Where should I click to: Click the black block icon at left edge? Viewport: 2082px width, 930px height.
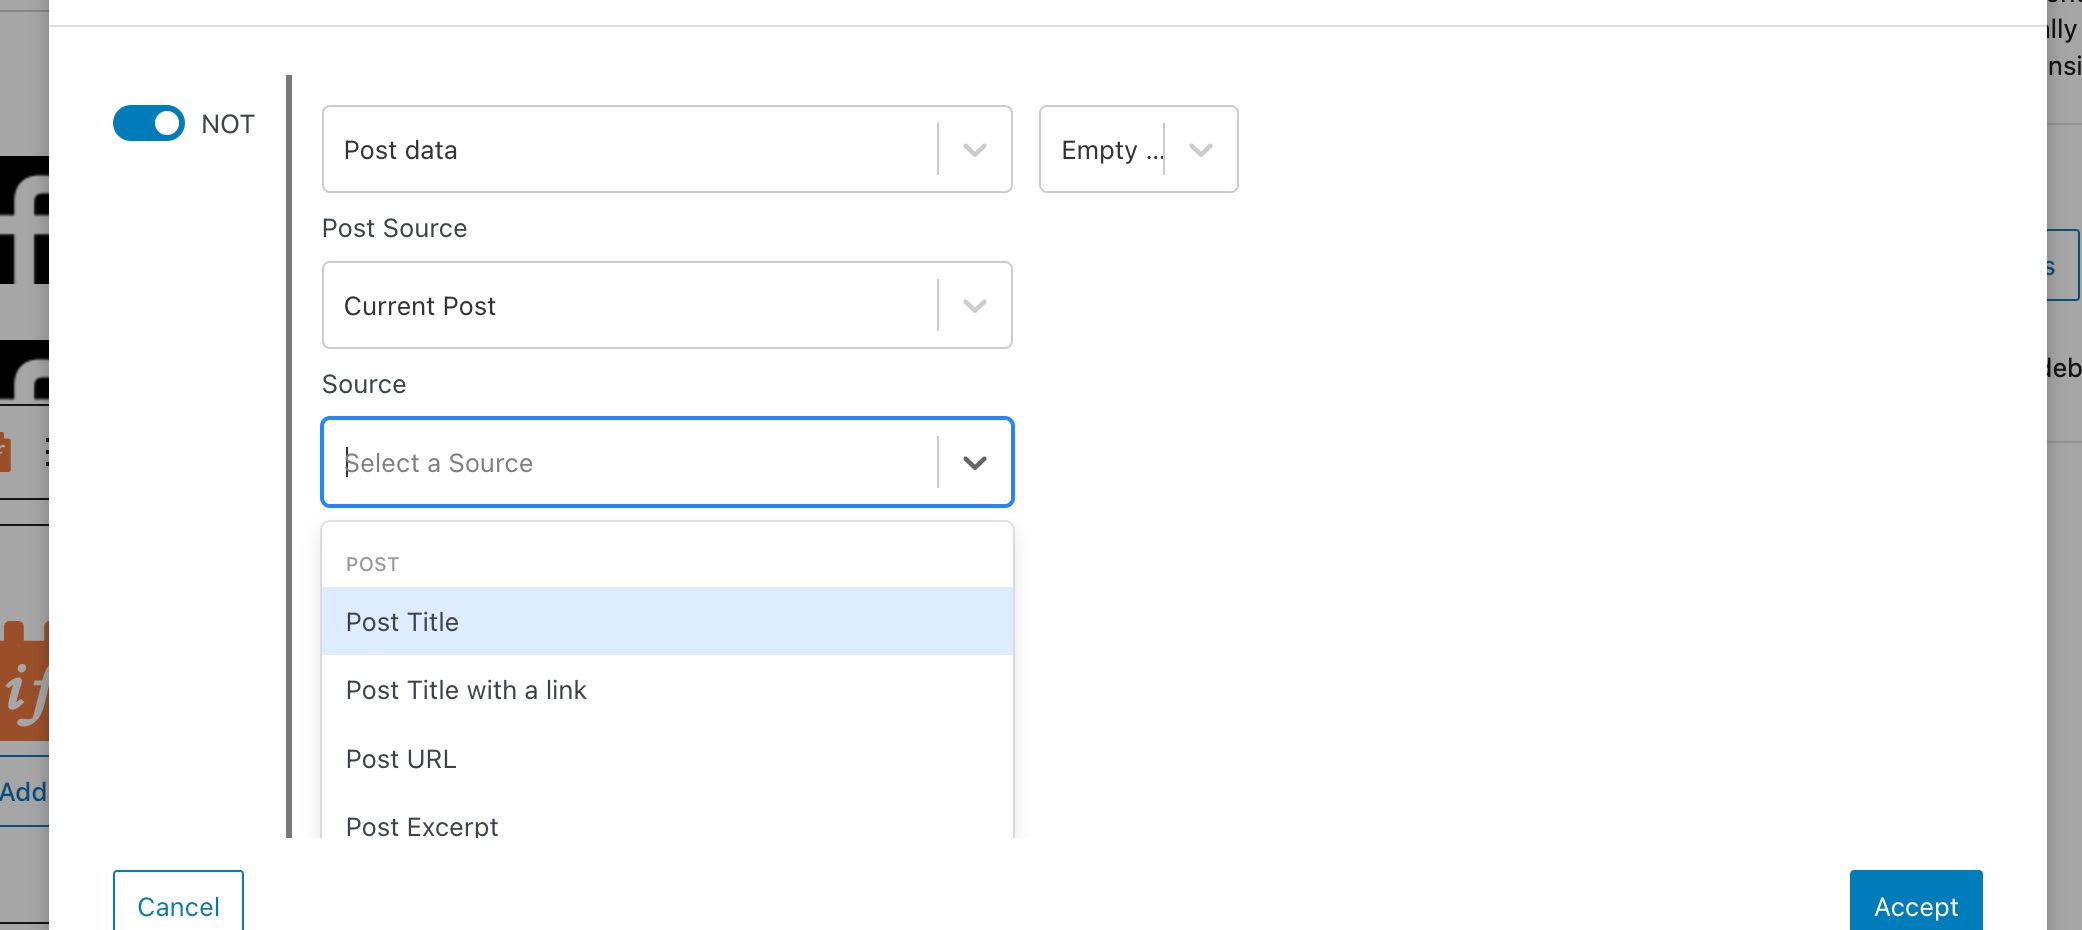pyautogui.click(x=24, y=220)
